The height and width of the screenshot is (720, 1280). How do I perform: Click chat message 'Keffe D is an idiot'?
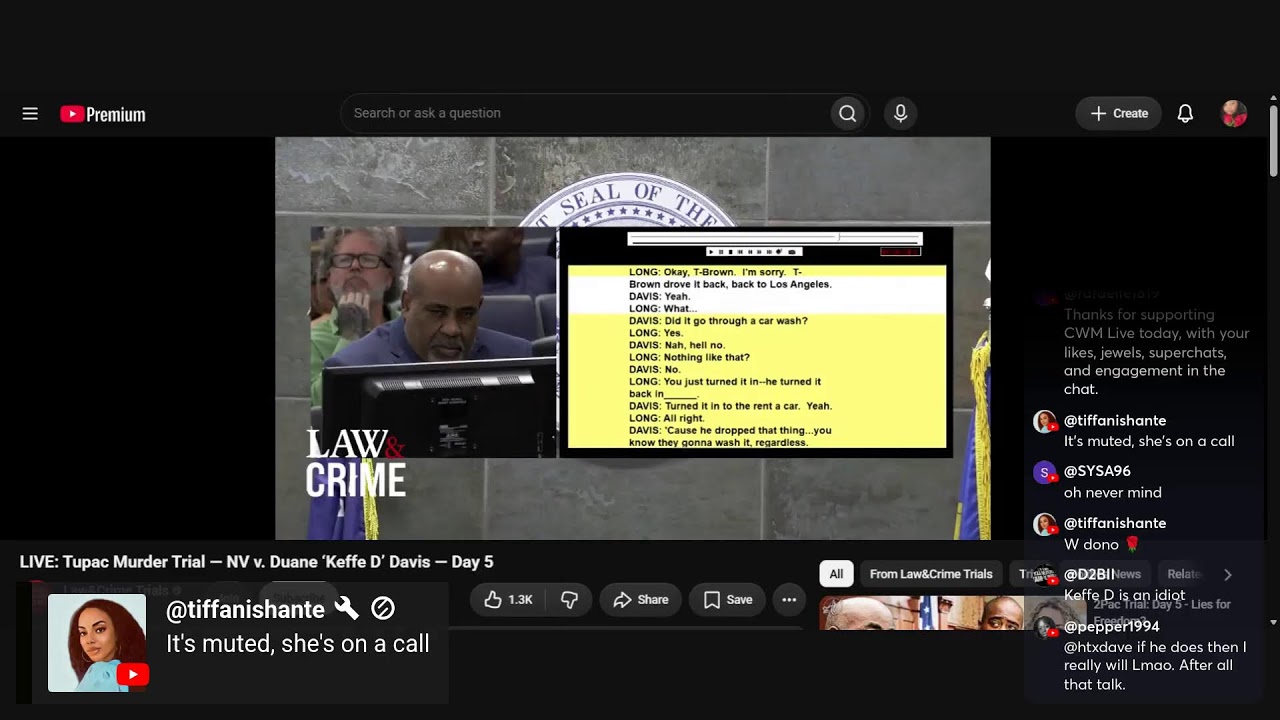[x=1124, y=596]
